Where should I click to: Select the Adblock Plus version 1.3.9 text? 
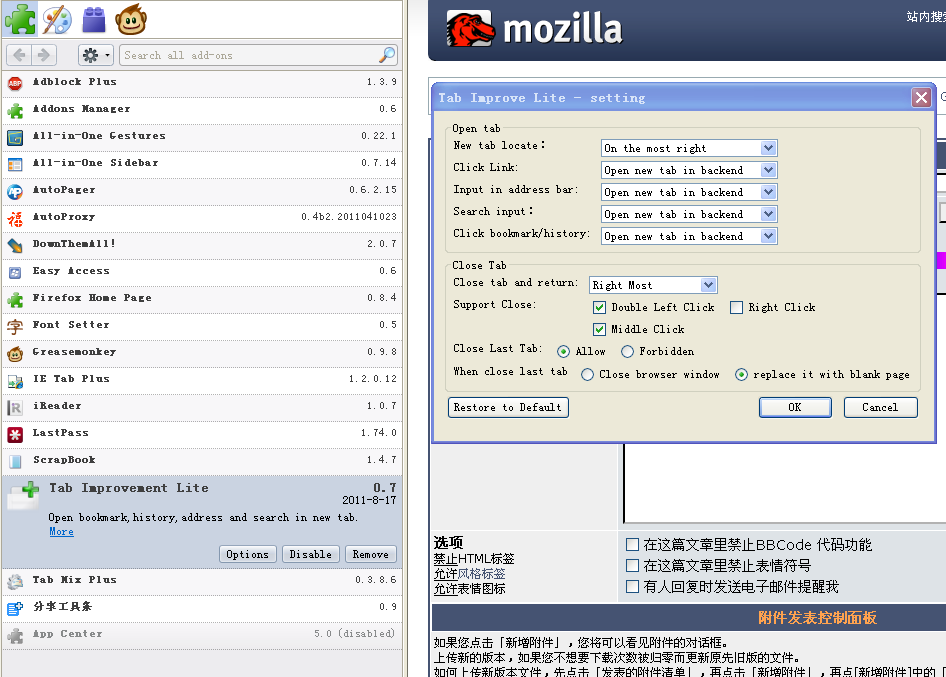[382, 81]
